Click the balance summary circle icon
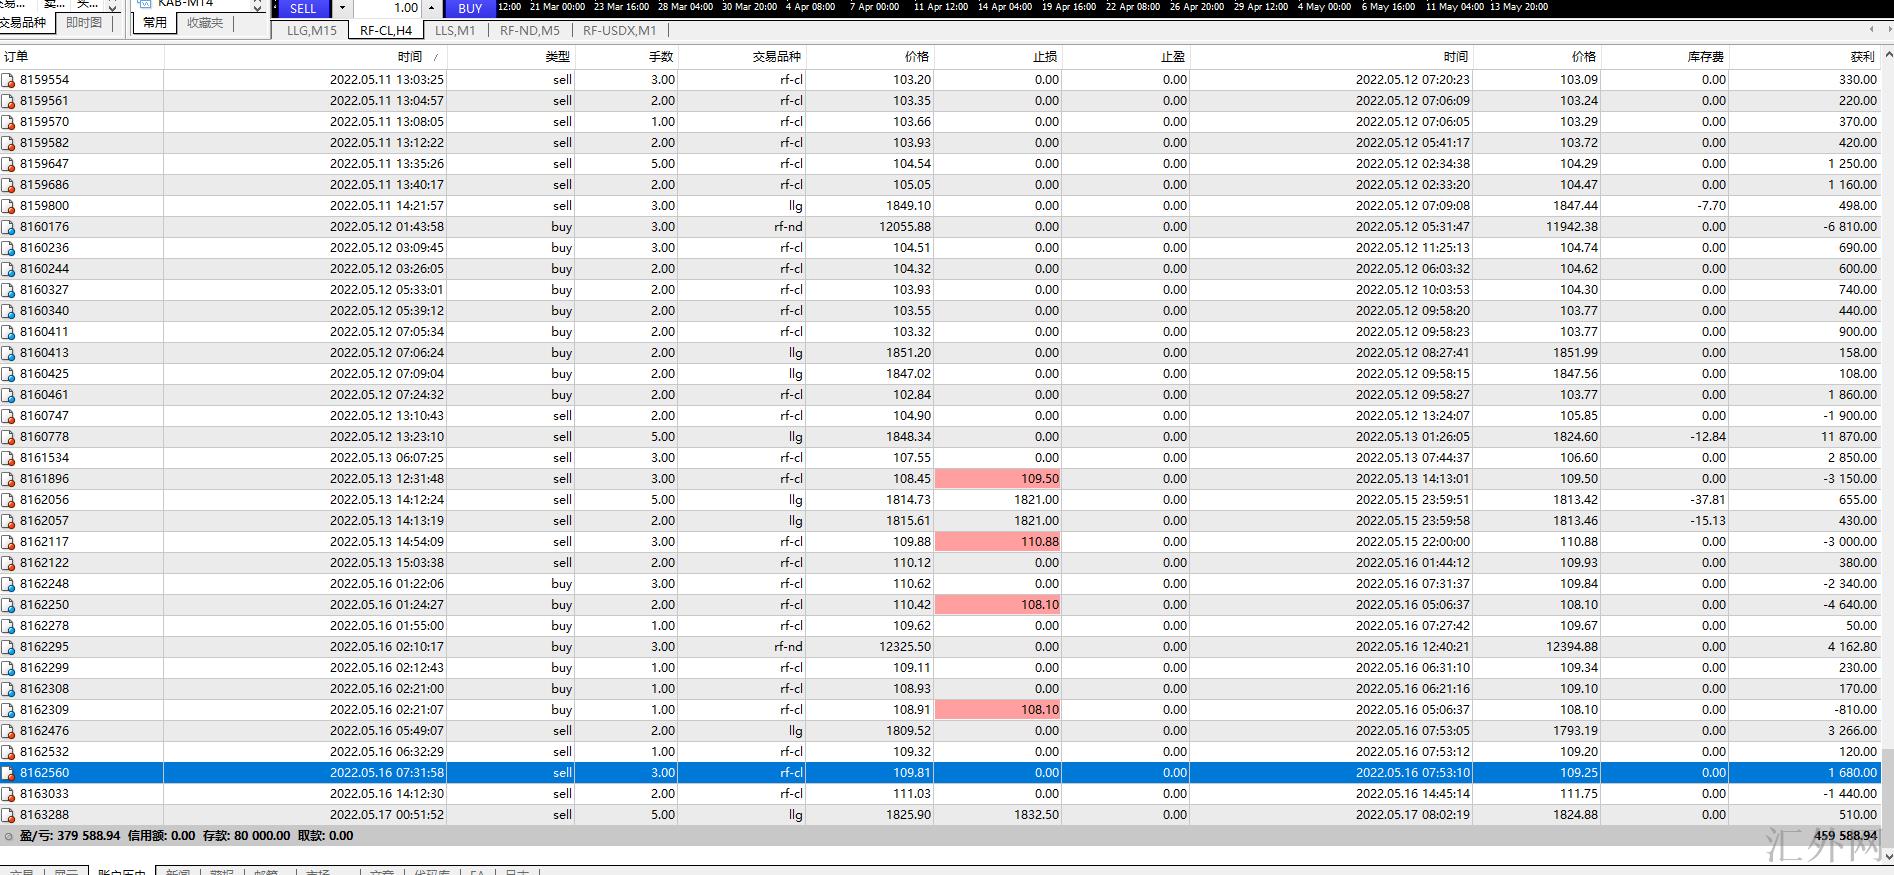The width and height of the screenshot is (1894, 875). point(9,836)
